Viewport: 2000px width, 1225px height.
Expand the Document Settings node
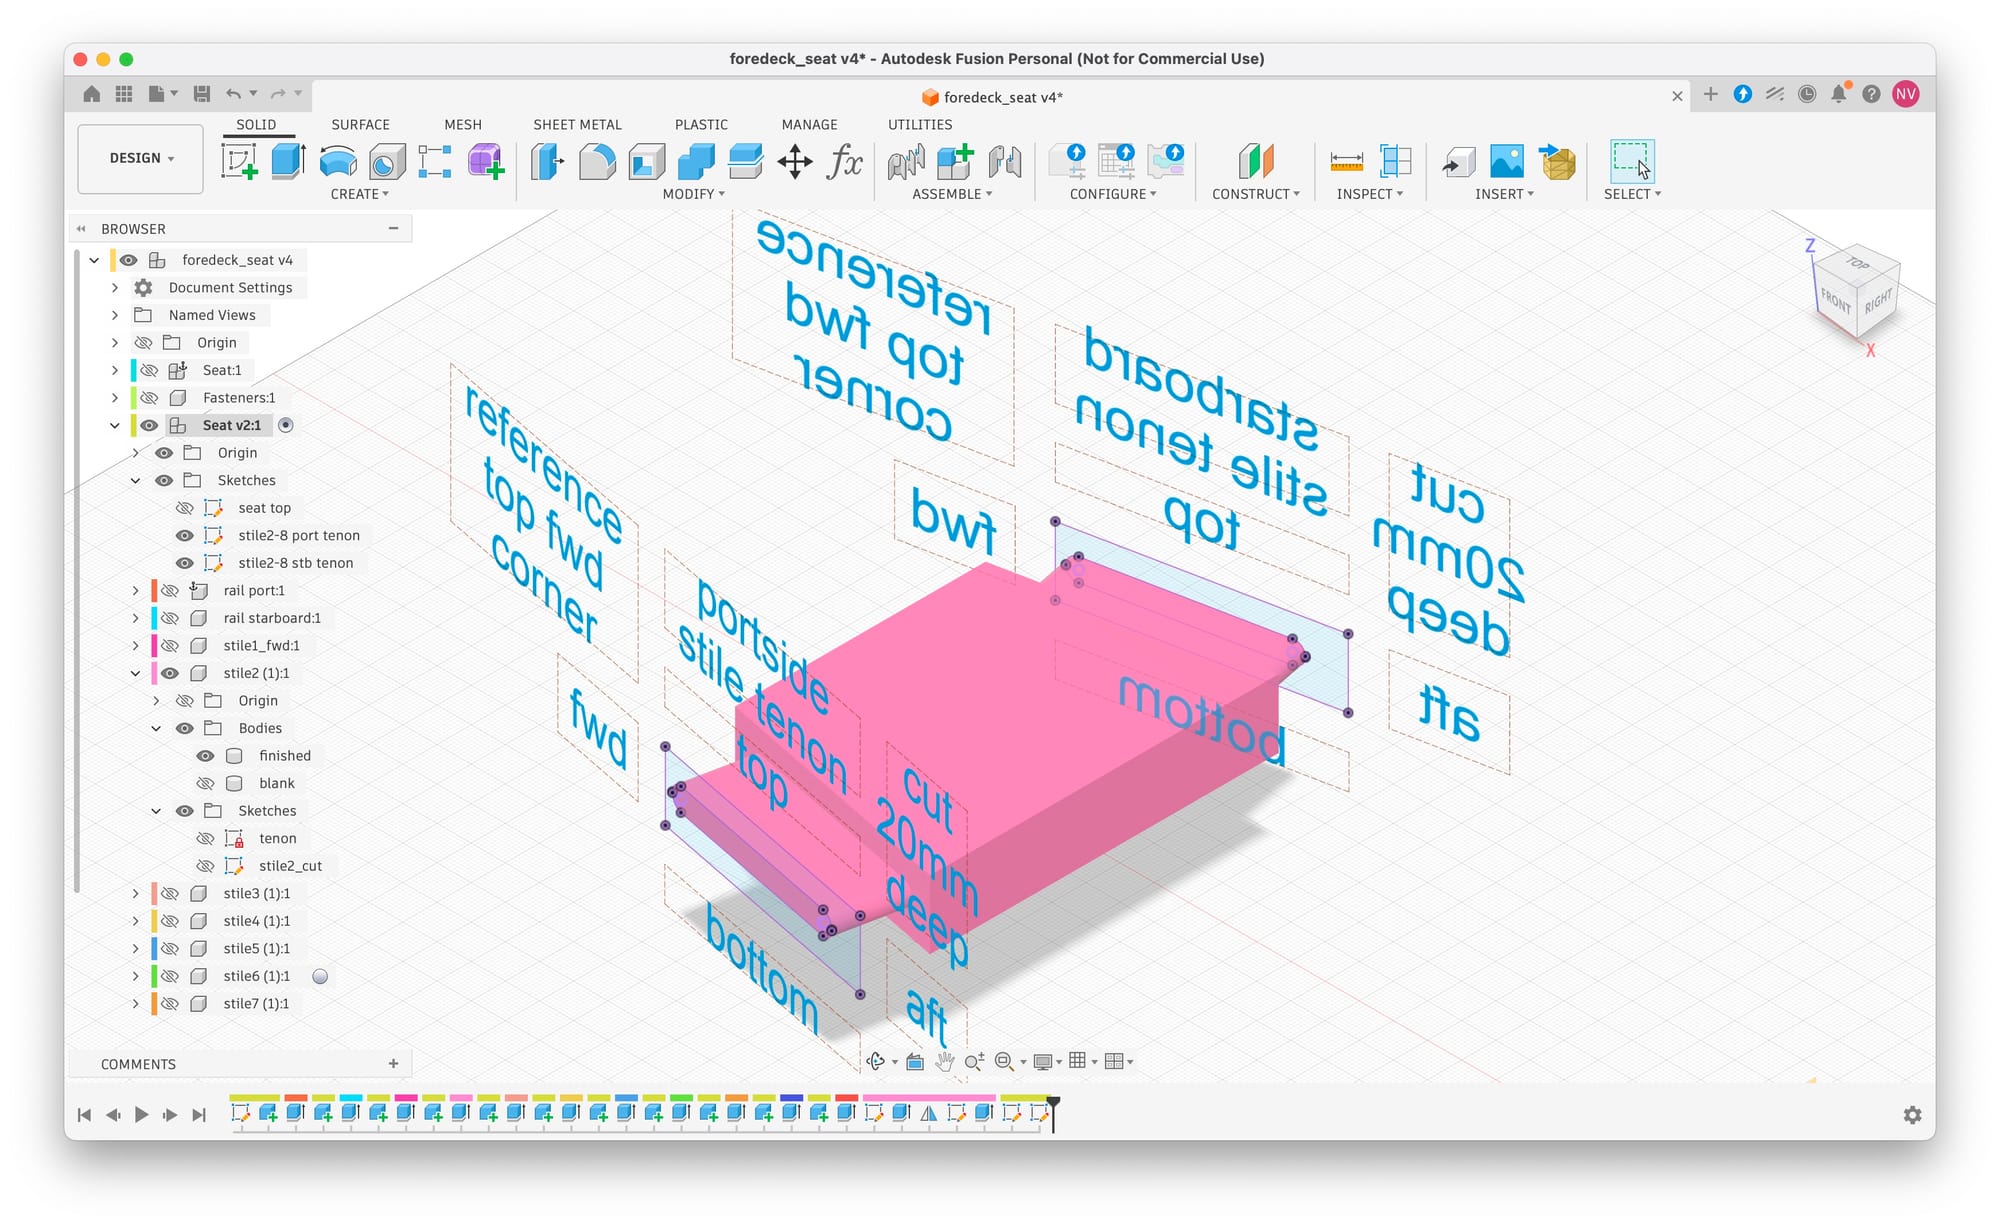click(x=114, y=288)
